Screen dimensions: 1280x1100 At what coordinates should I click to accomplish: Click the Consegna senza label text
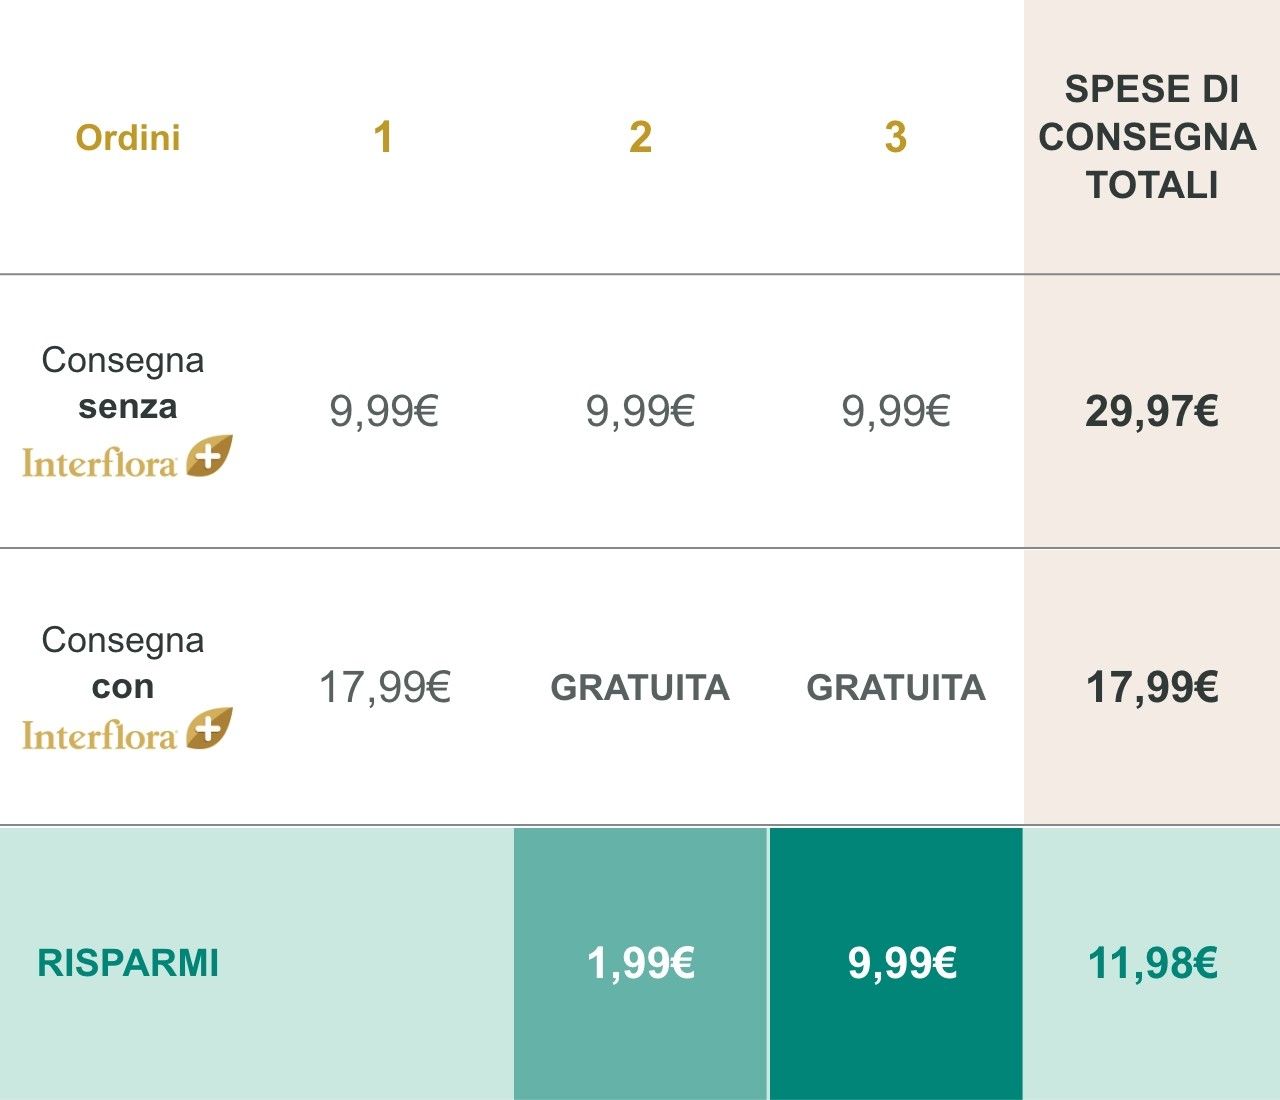(x=123, y=383)
